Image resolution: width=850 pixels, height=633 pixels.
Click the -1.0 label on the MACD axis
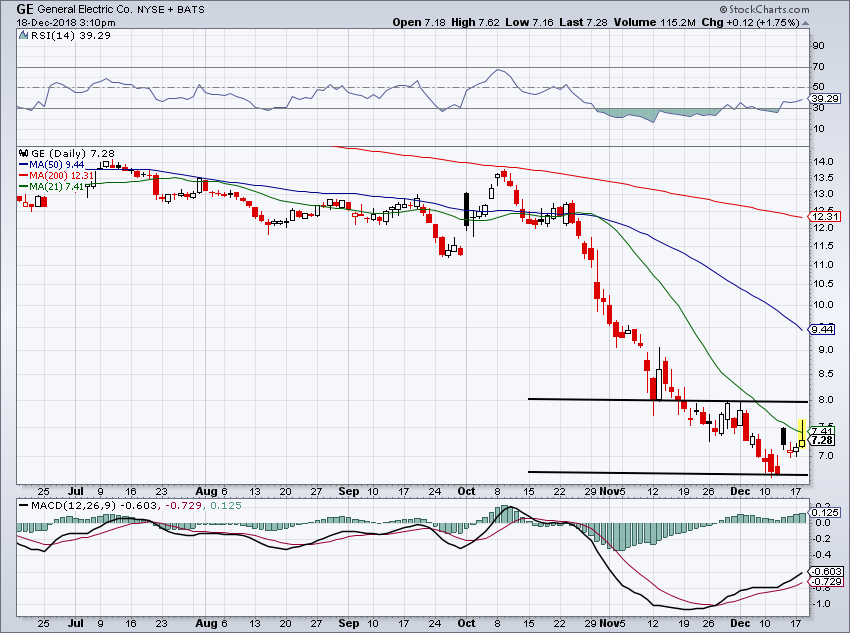[822, 604]
